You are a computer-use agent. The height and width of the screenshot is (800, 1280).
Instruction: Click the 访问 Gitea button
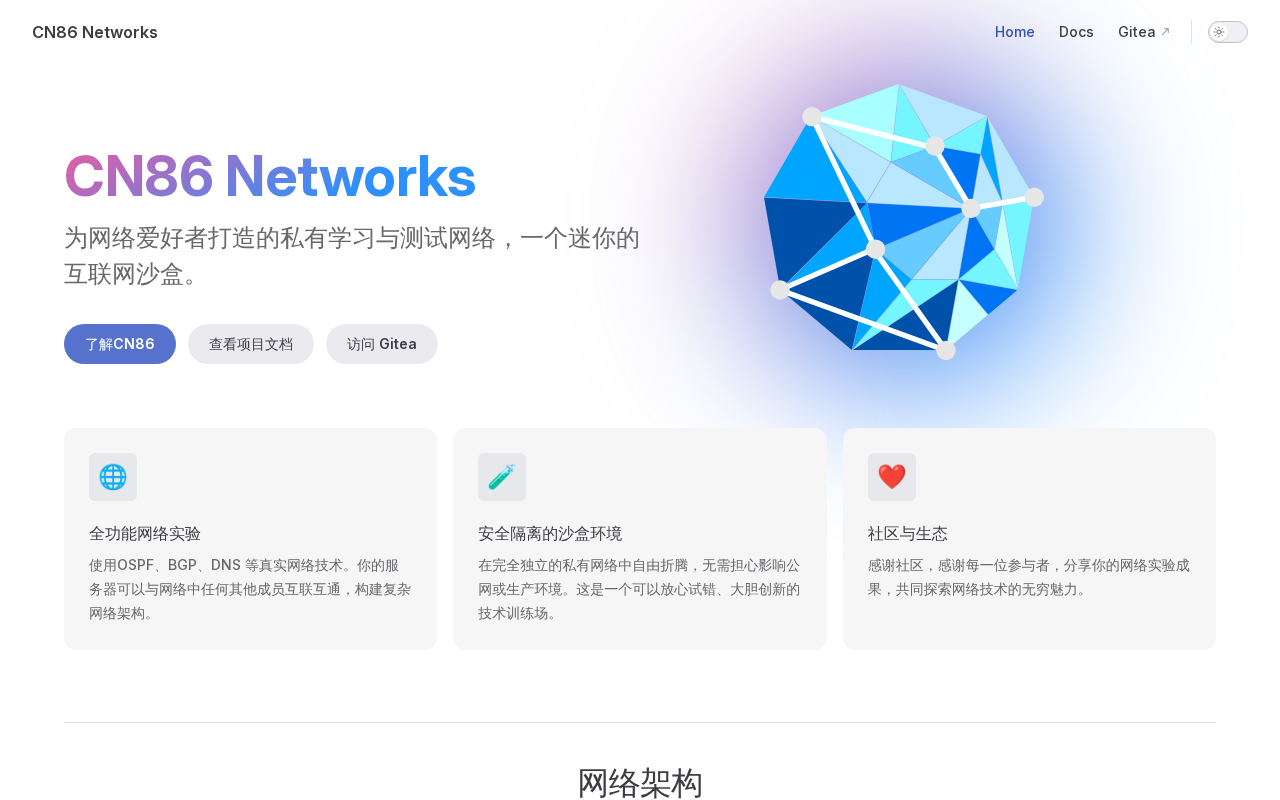click(x=382, y=344)
